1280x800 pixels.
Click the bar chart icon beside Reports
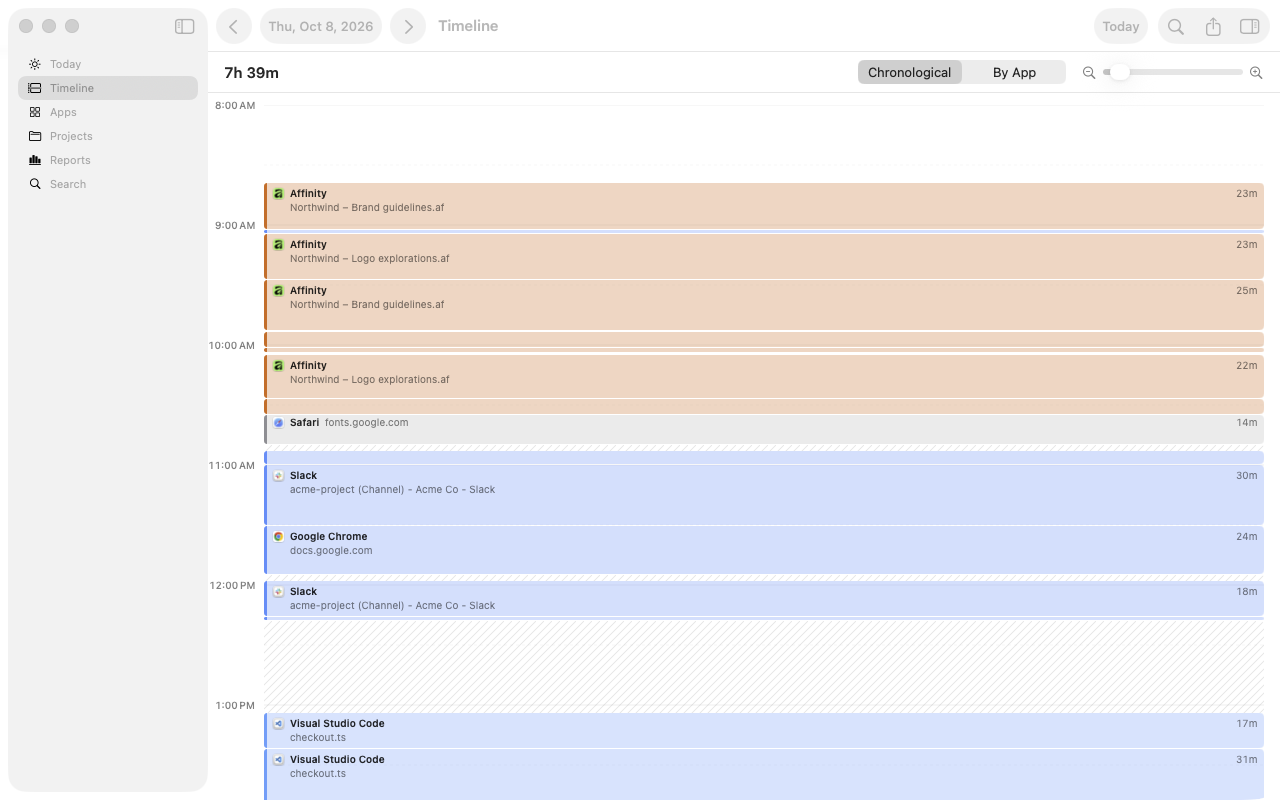(35, 160)
